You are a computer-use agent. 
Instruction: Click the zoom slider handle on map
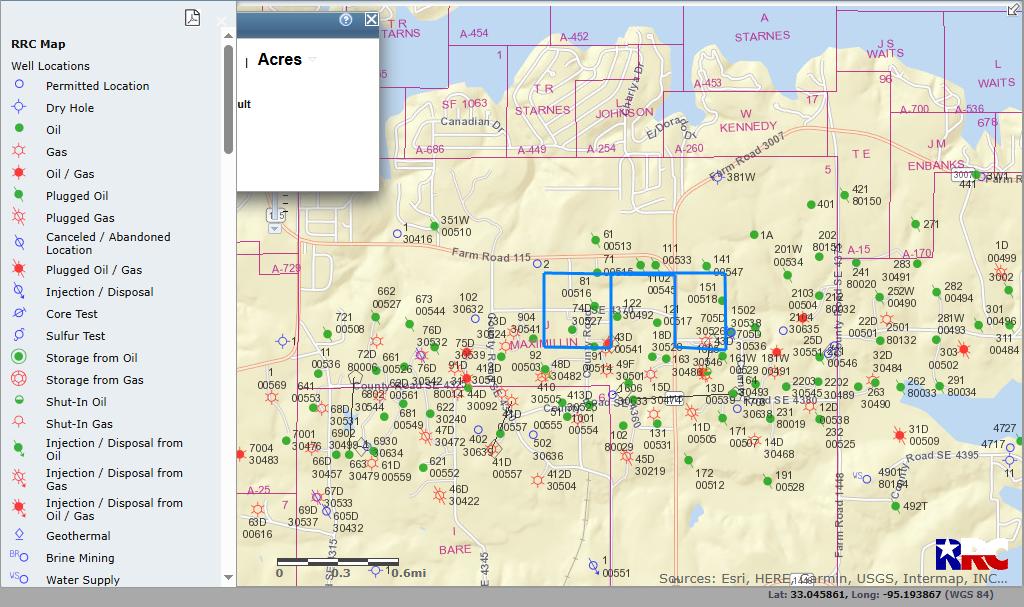pos(276,215)
